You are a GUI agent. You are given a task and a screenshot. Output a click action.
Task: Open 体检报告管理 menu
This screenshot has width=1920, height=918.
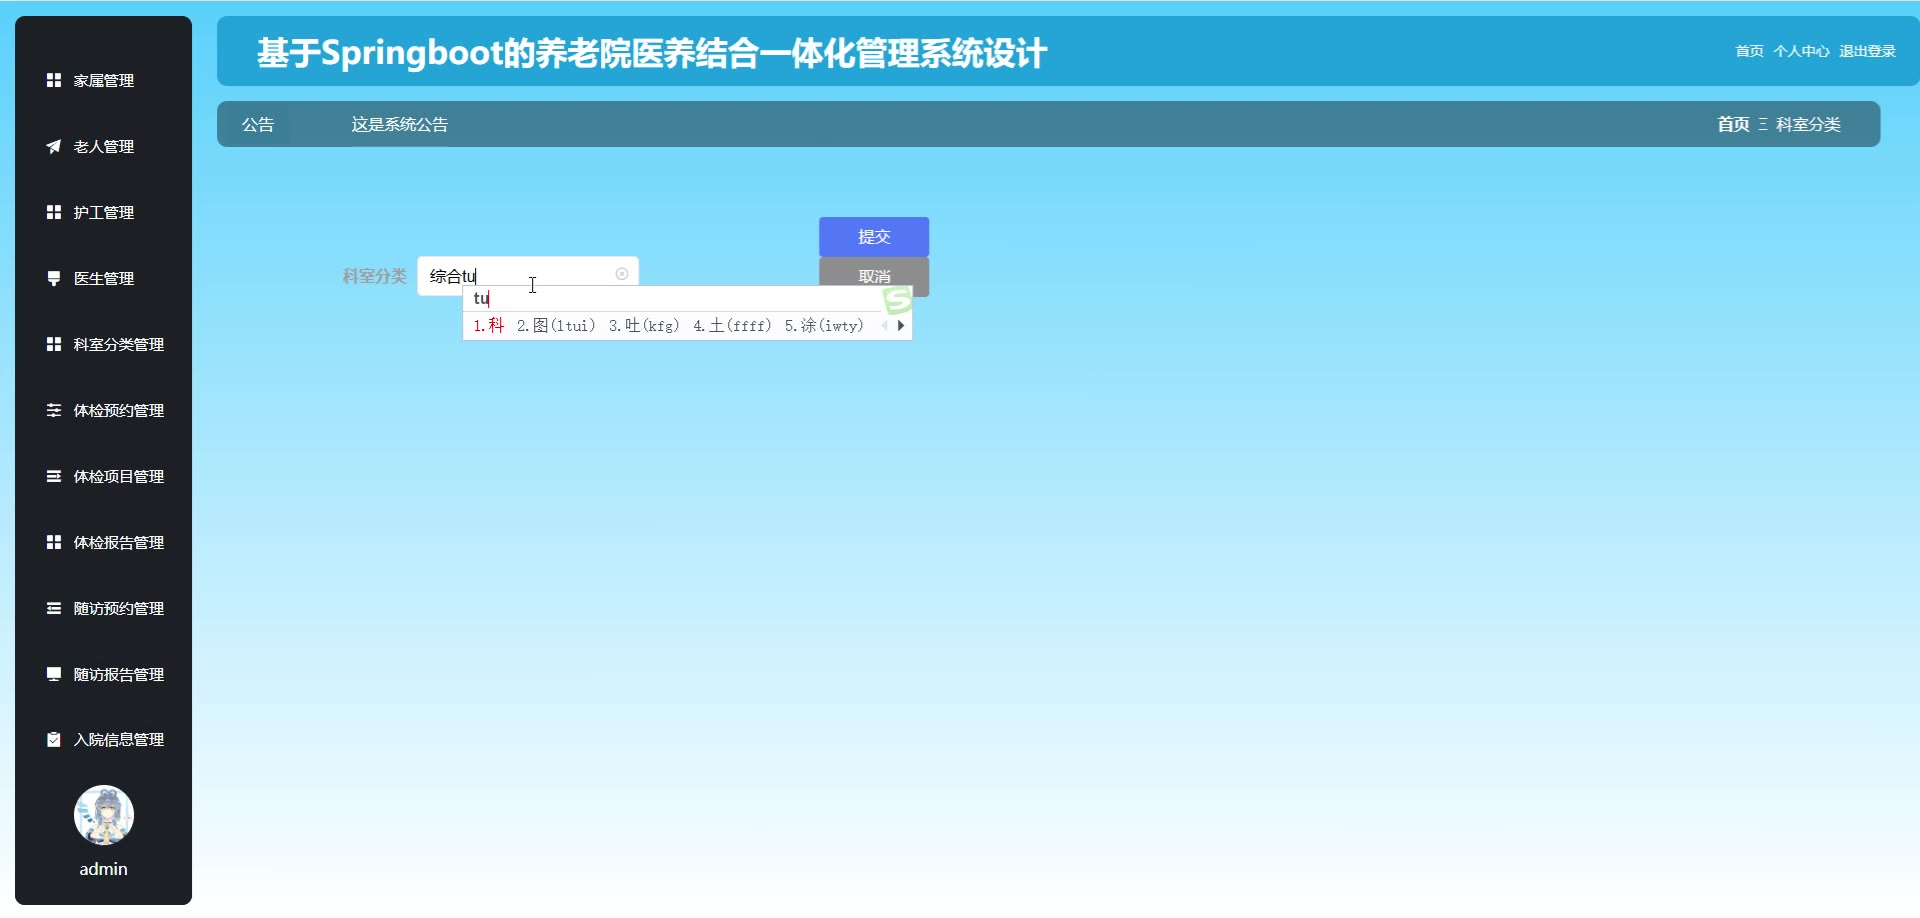104,542
